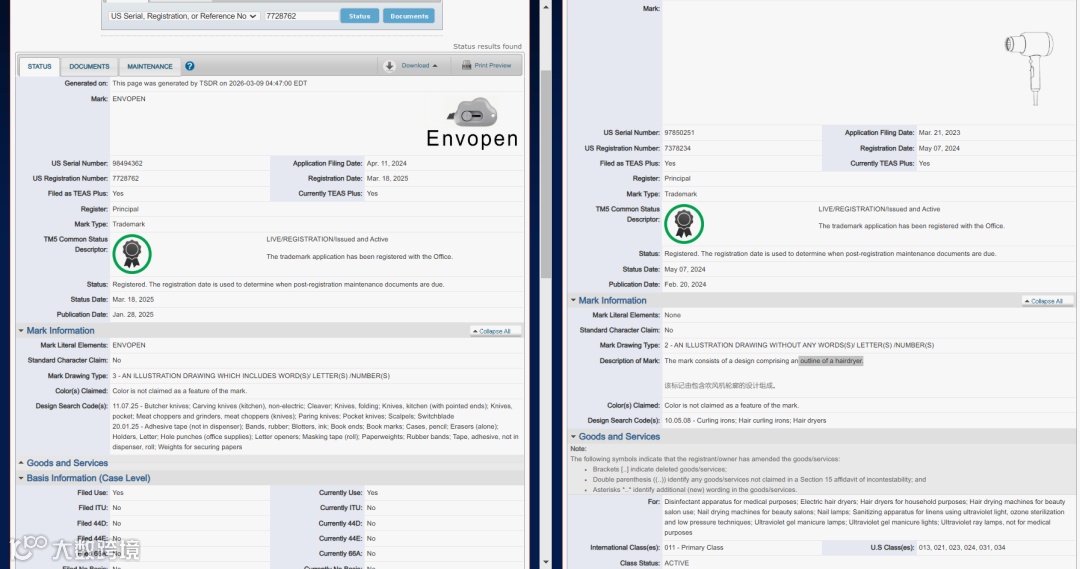Screen dimensions: 1080x569
Task: Open the Download dropdown menu
Action: [419, 65]
